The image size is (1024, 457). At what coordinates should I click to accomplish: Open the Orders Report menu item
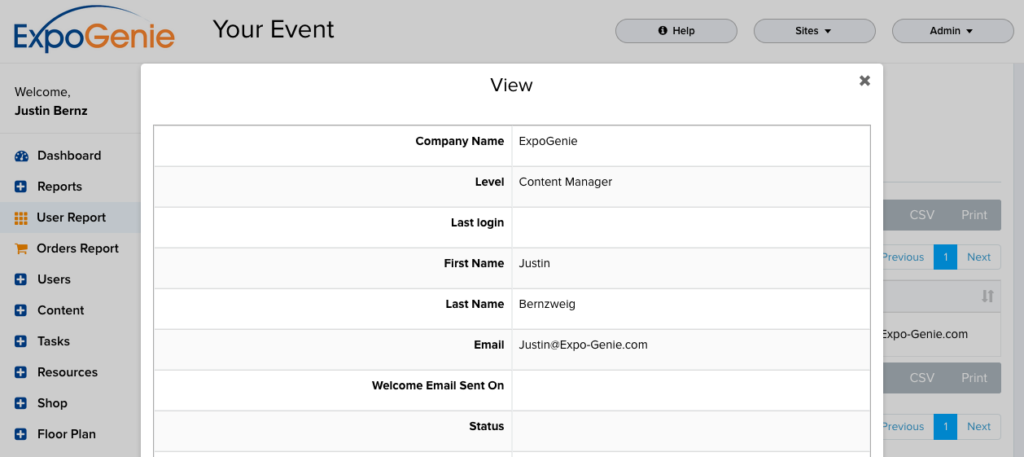pyautogui.click(x=77, y=248)
